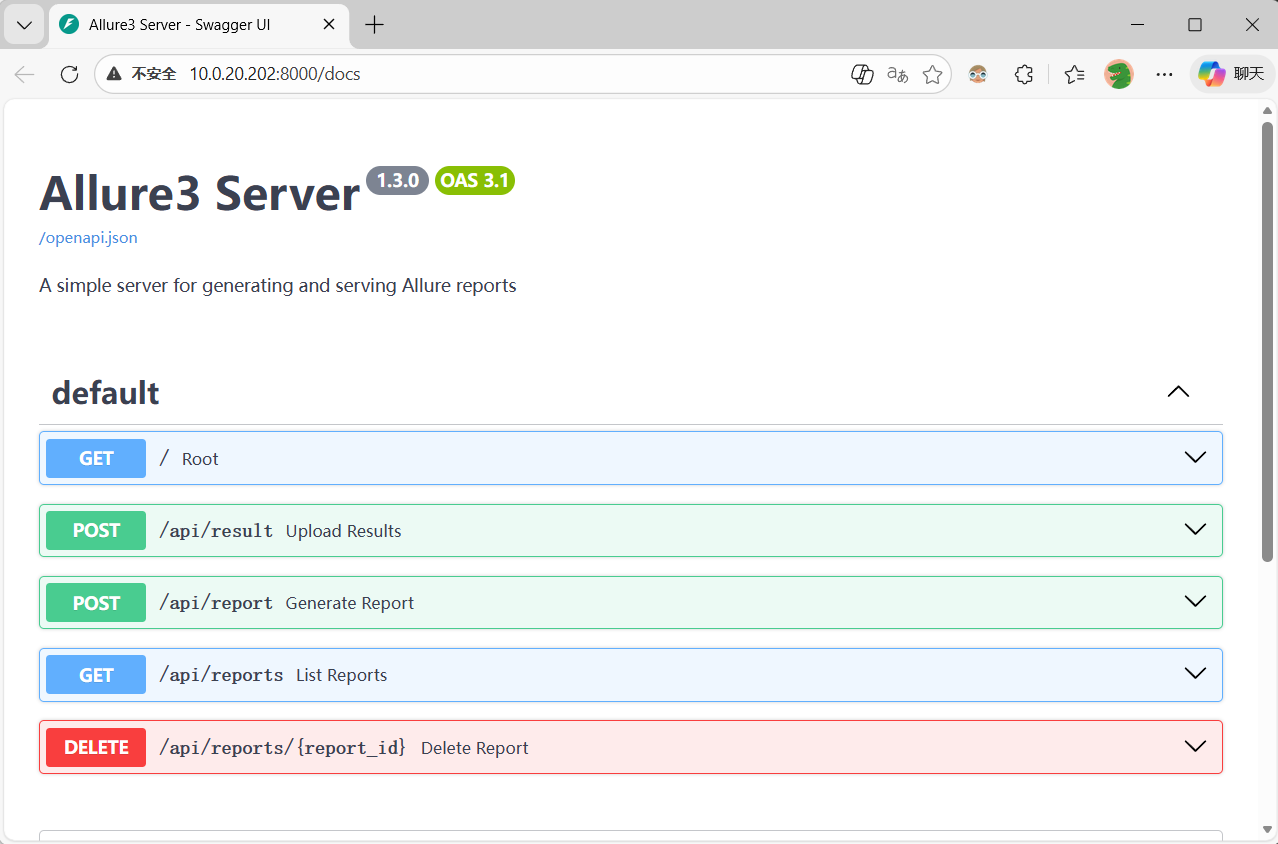
Task: Click the default section heading
Action: pos(106,393)
